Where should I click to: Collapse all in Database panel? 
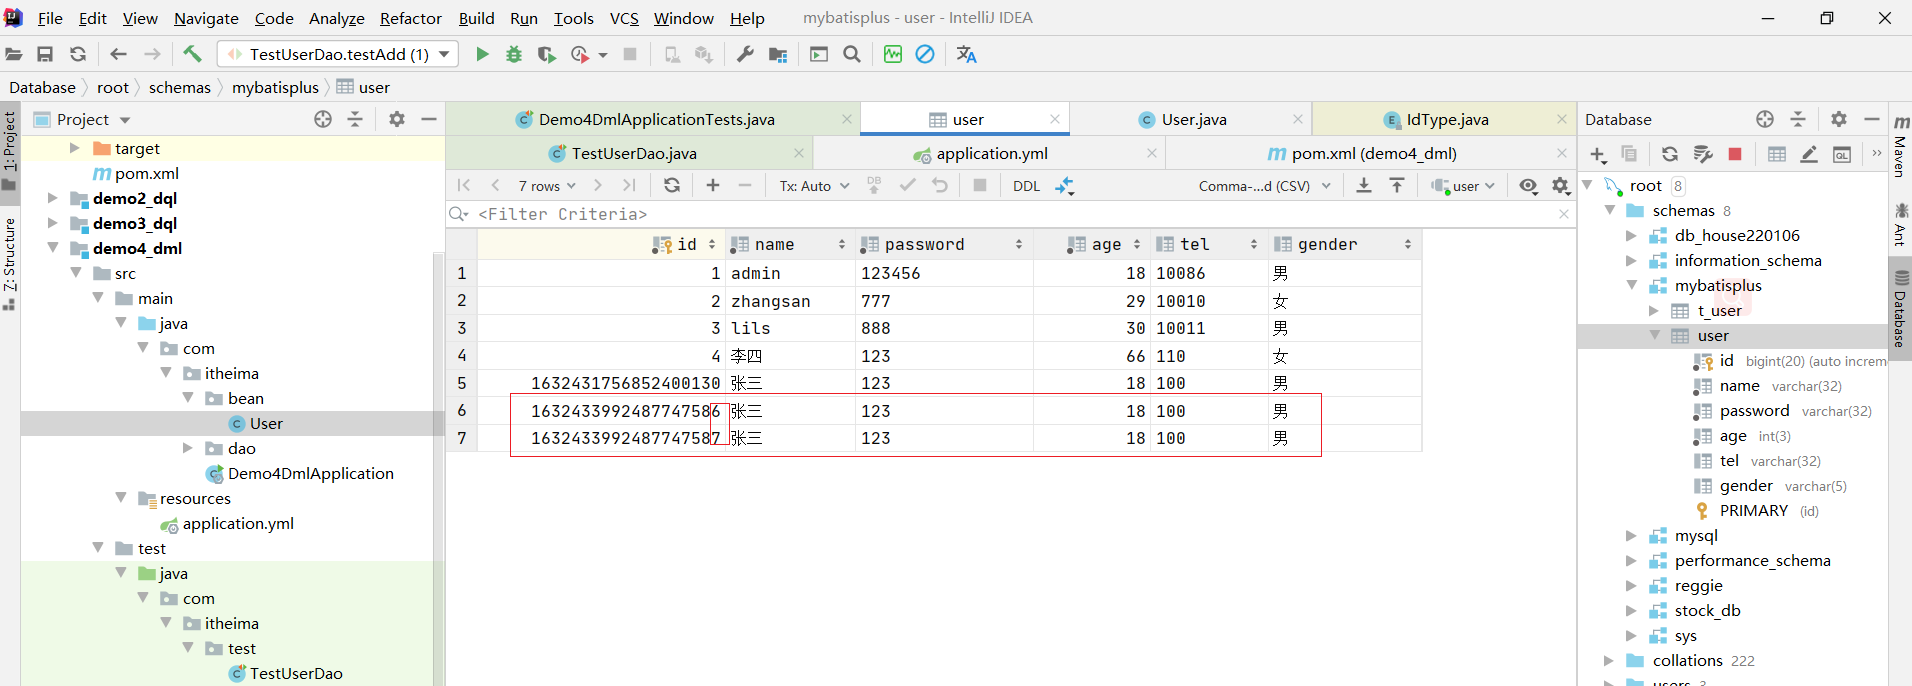(x=1798, y=119)
